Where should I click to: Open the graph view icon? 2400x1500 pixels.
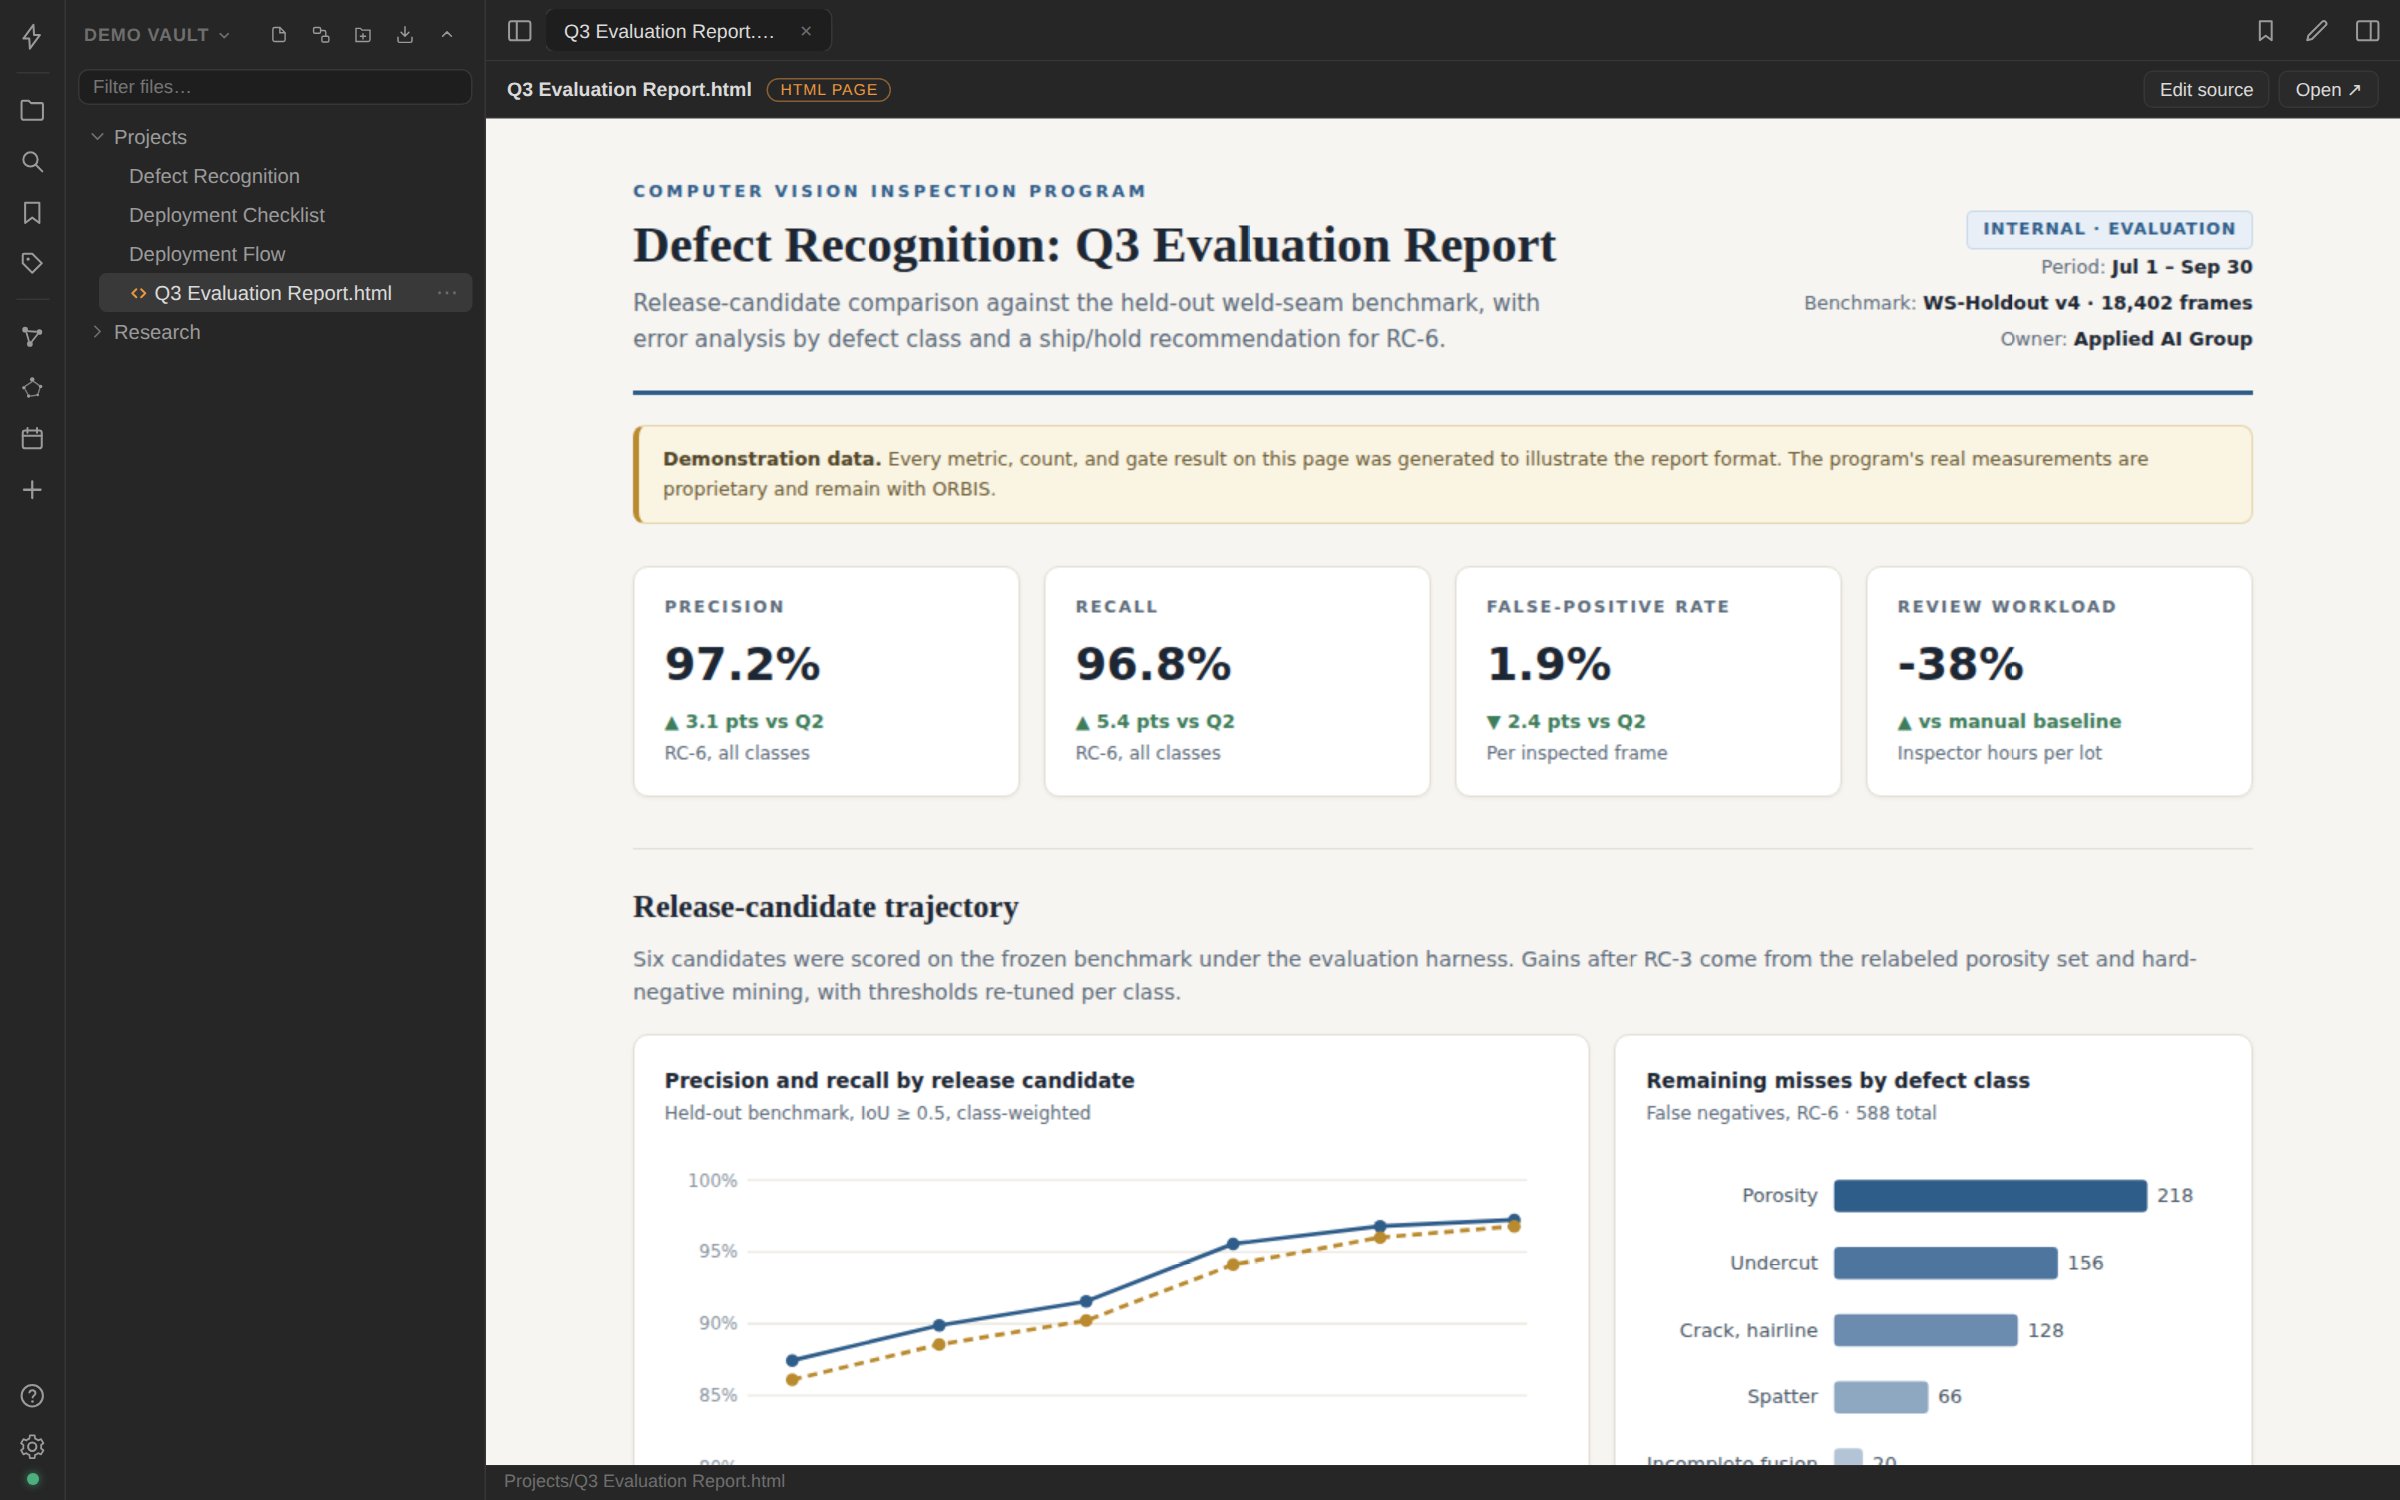(x=32, y=337)
